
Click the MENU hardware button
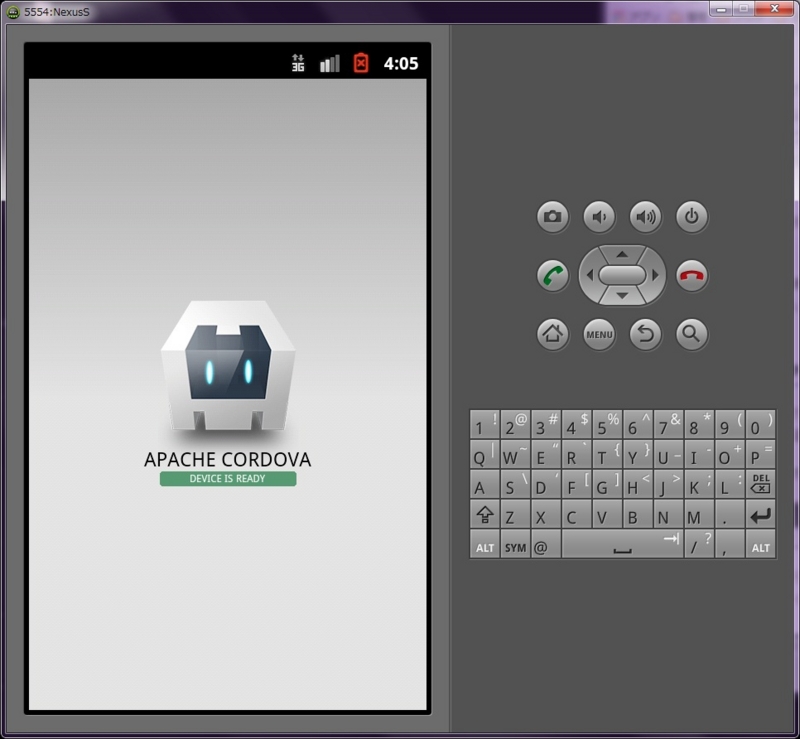[599, 334]
